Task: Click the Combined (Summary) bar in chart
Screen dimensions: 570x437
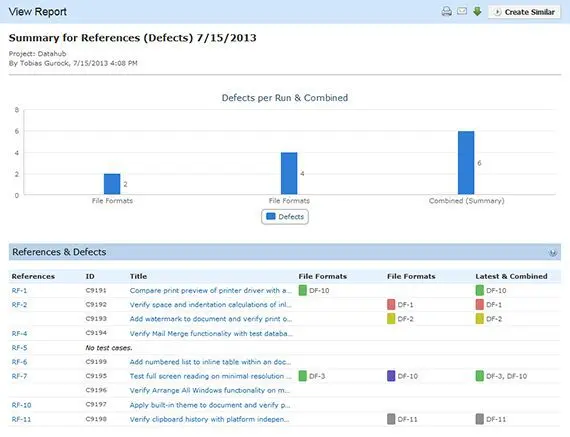Action: pyautogui.click(x=466, y=163)
